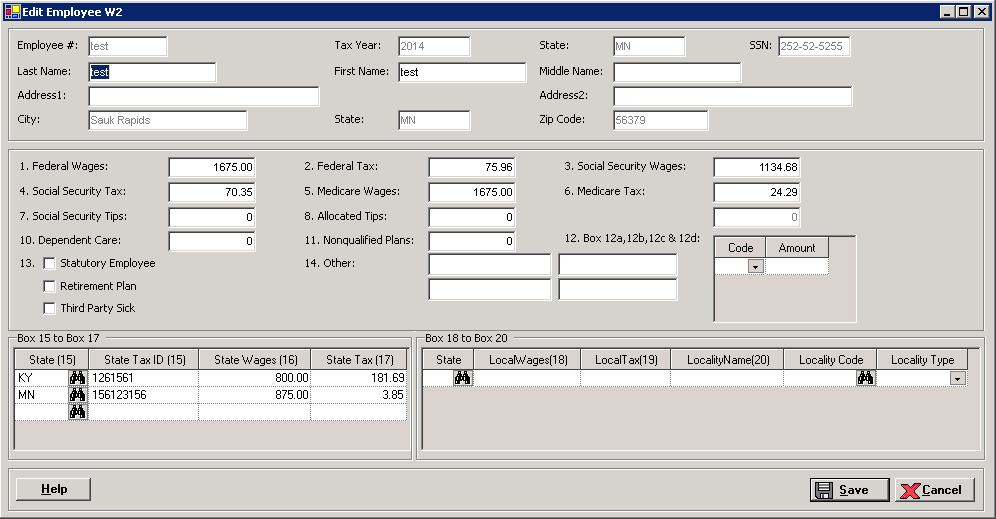
Task: Edit the Medicare Wages field
Action: [x=471, y=192]
